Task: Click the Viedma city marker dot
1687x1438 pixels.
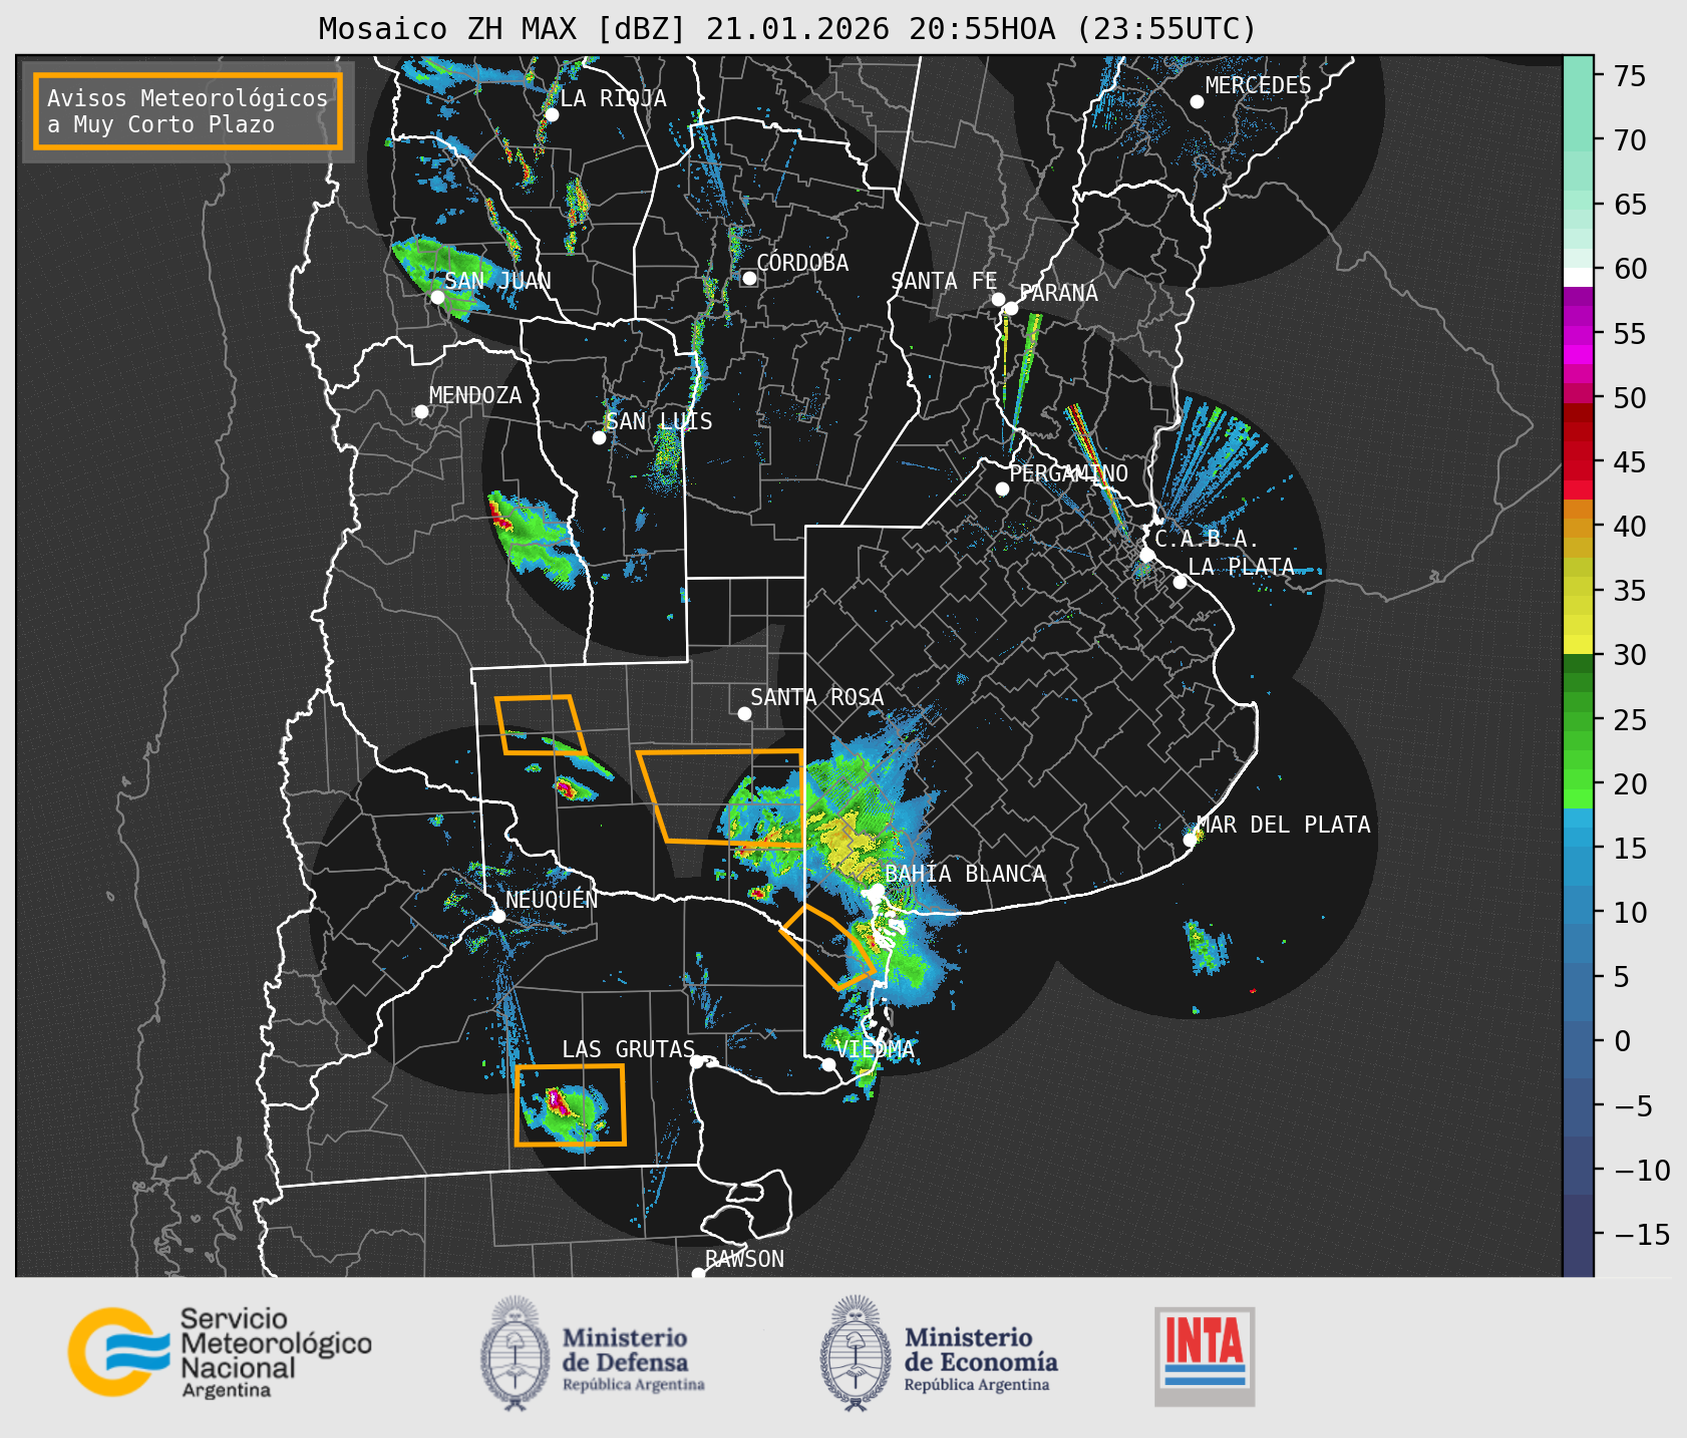Action: click(828, 1064)
